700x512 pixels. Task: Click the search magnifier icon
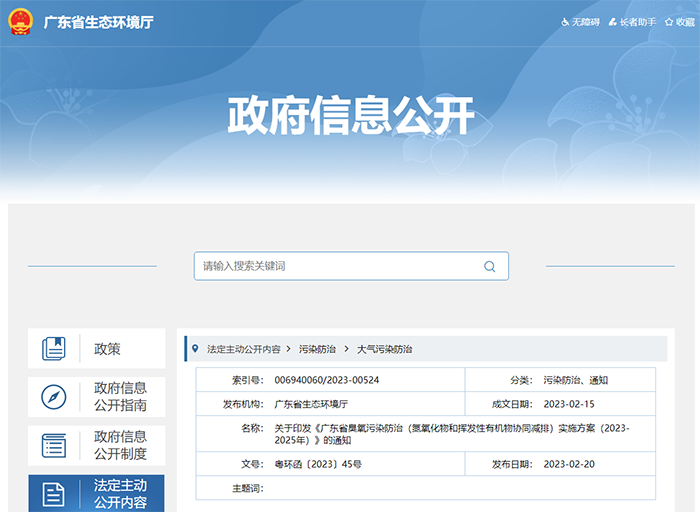489,266
